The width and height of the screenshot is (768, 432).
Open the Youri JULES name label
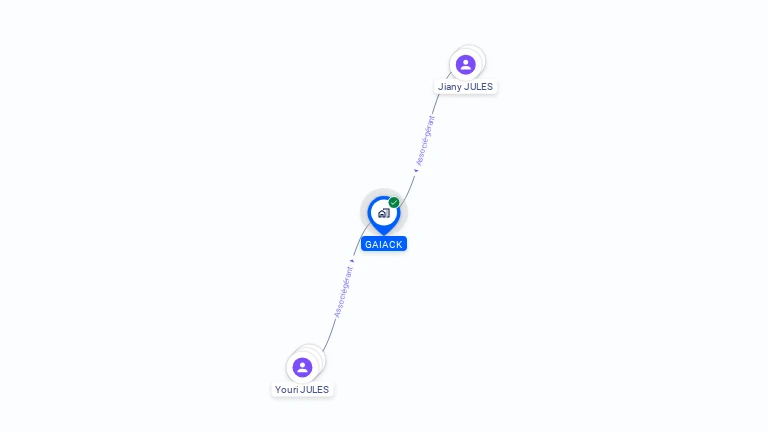click(302, 389)
